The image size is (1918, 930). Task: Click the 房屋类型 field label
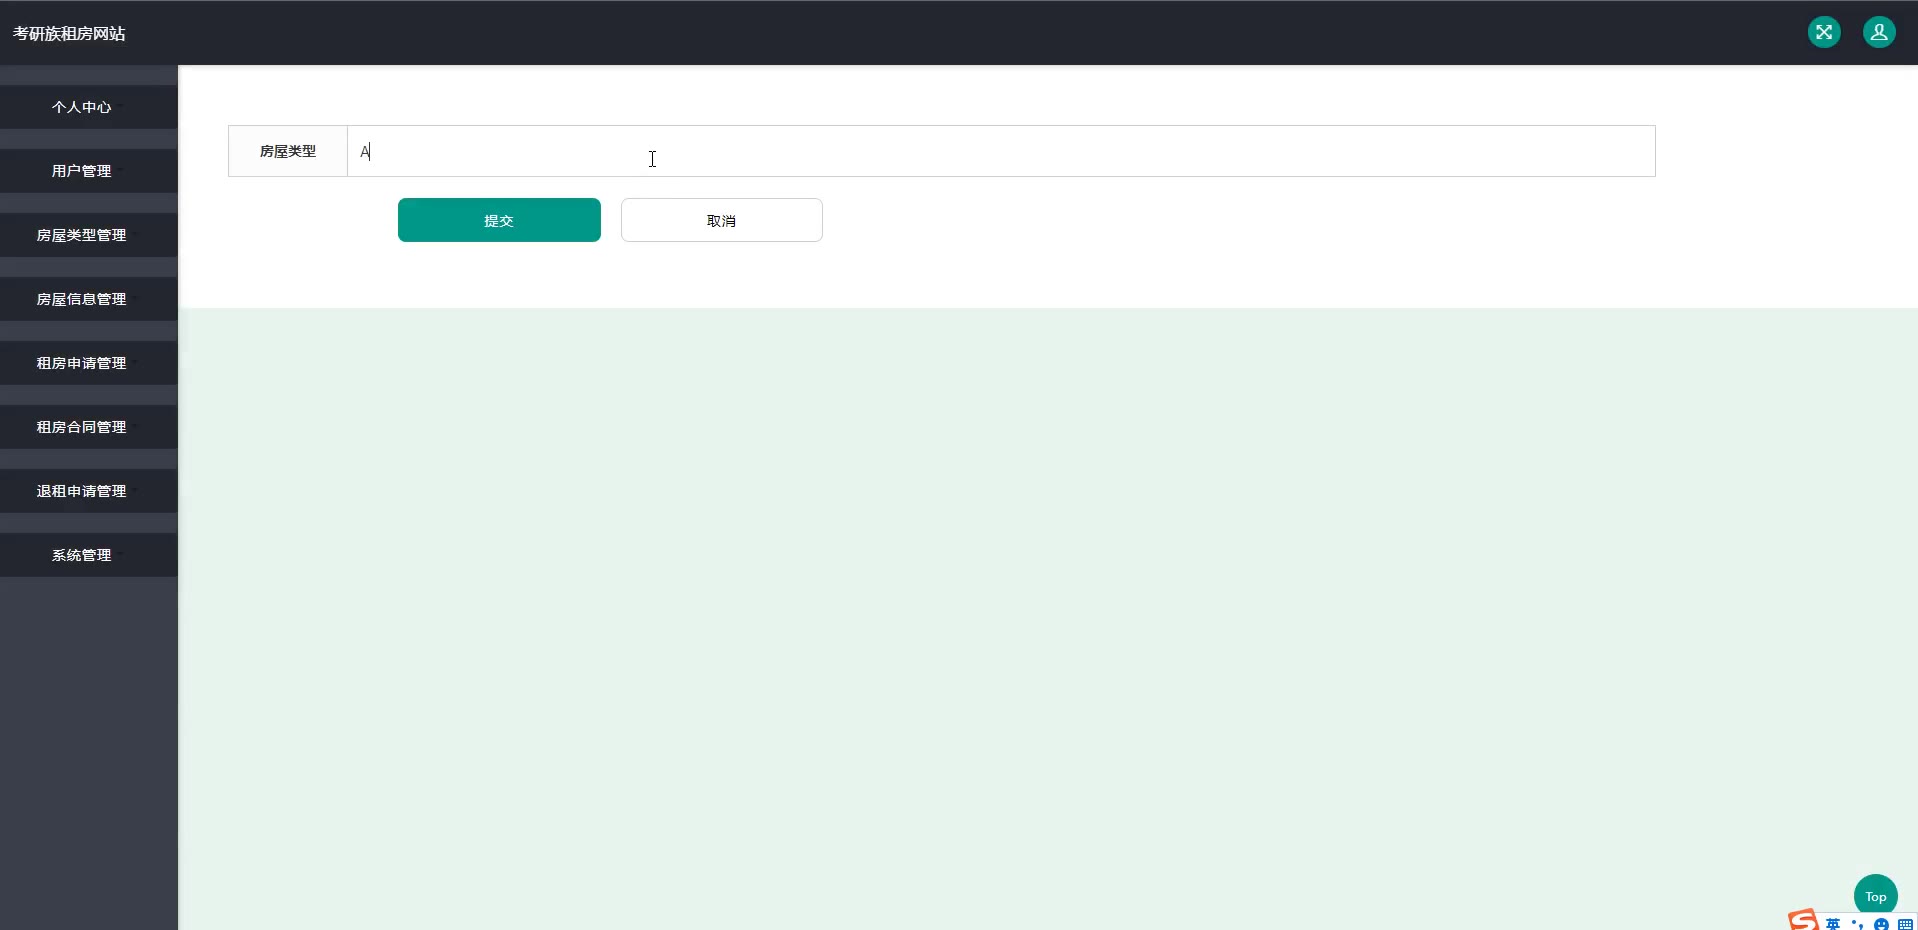[288, 151]
